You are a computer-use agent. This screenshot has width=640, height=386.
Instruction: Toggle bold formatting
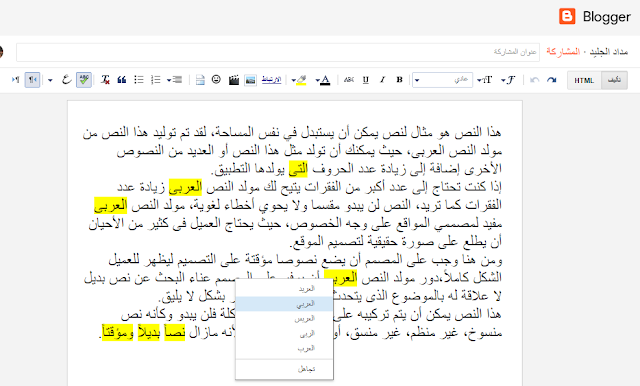[399, 80]
